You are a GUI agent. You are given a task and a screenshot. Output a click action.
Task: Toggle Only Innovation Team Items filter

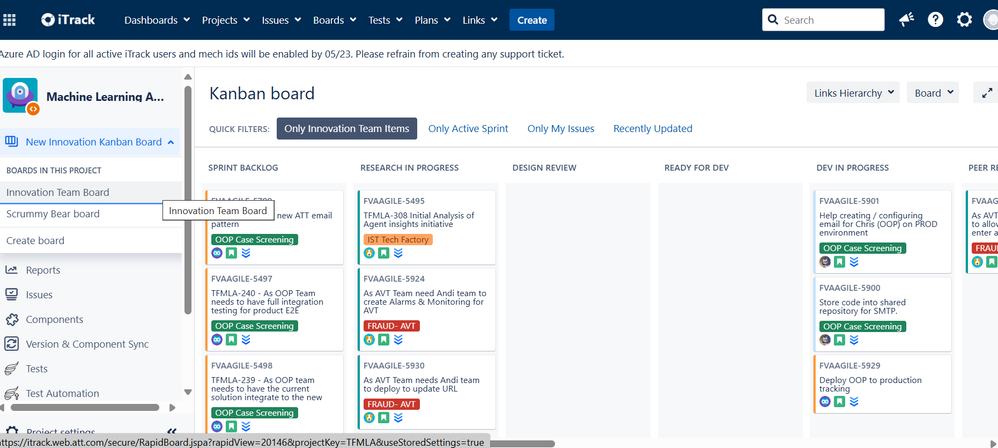pos(347,129)
